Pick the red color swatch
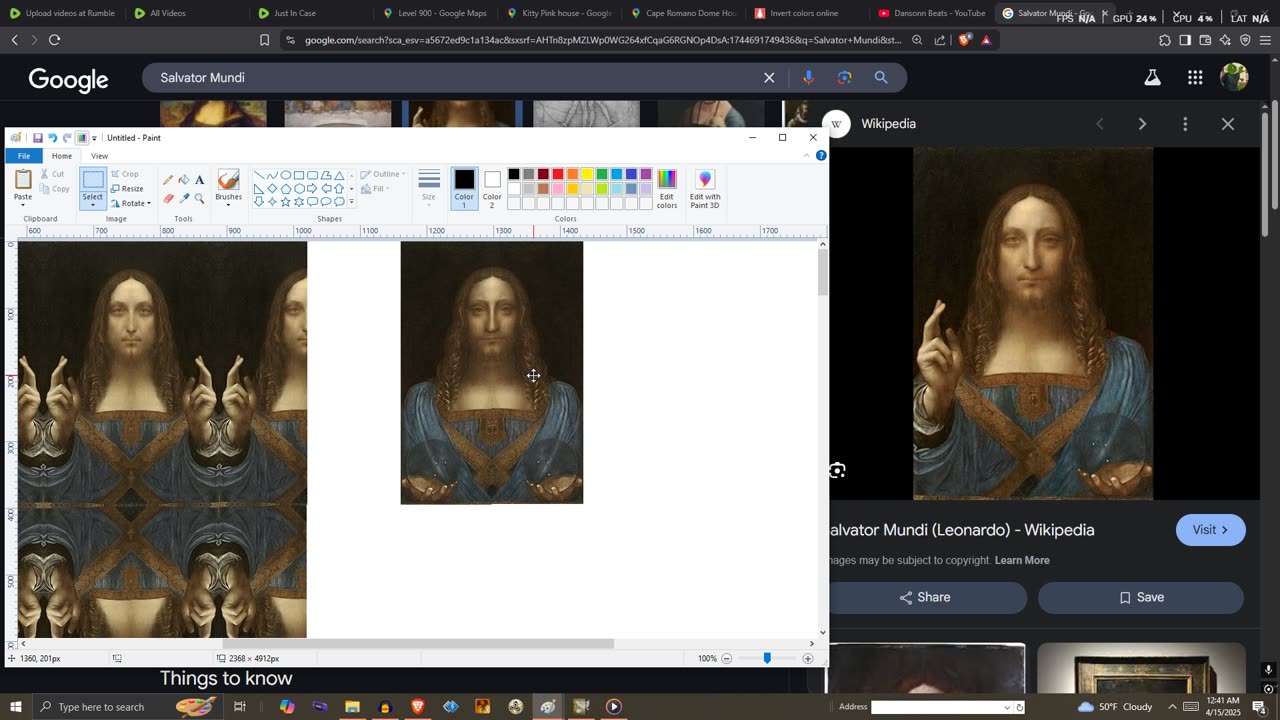The image size is (1280, 720). [558, 174]
